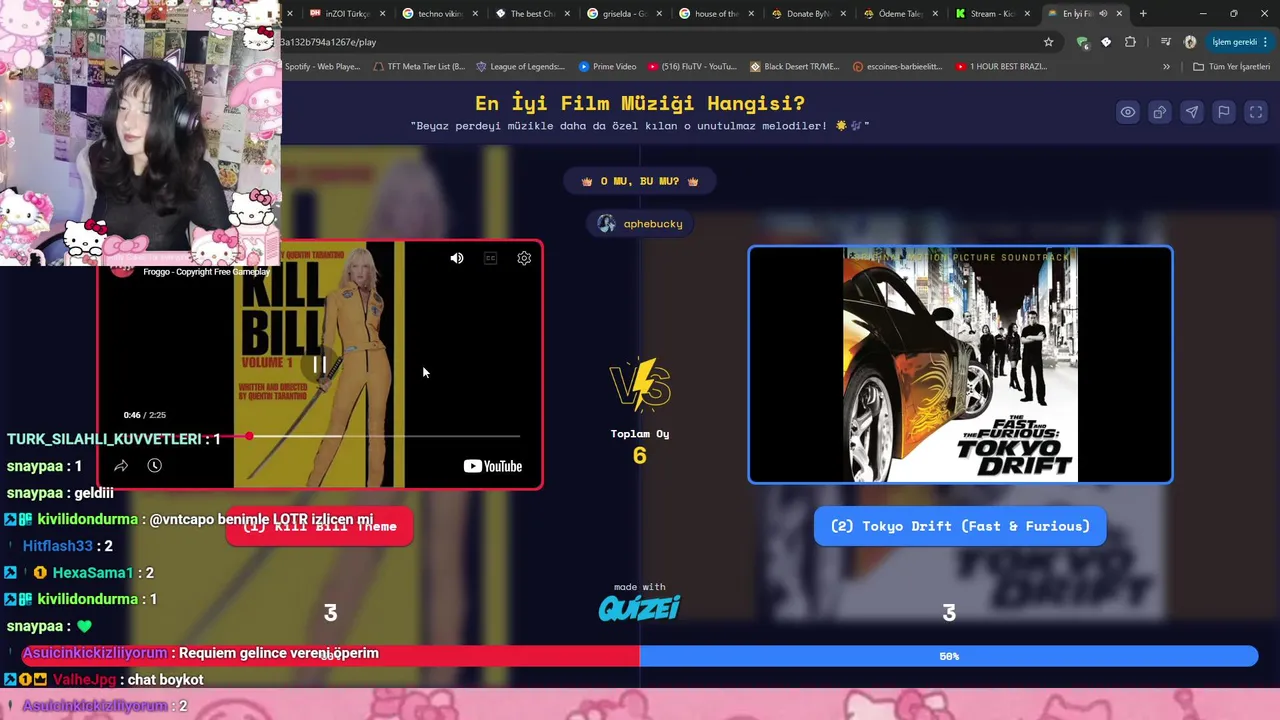Click the blue 50% vote progress bar
This screenshot has height=720, width=1280.
949,656
